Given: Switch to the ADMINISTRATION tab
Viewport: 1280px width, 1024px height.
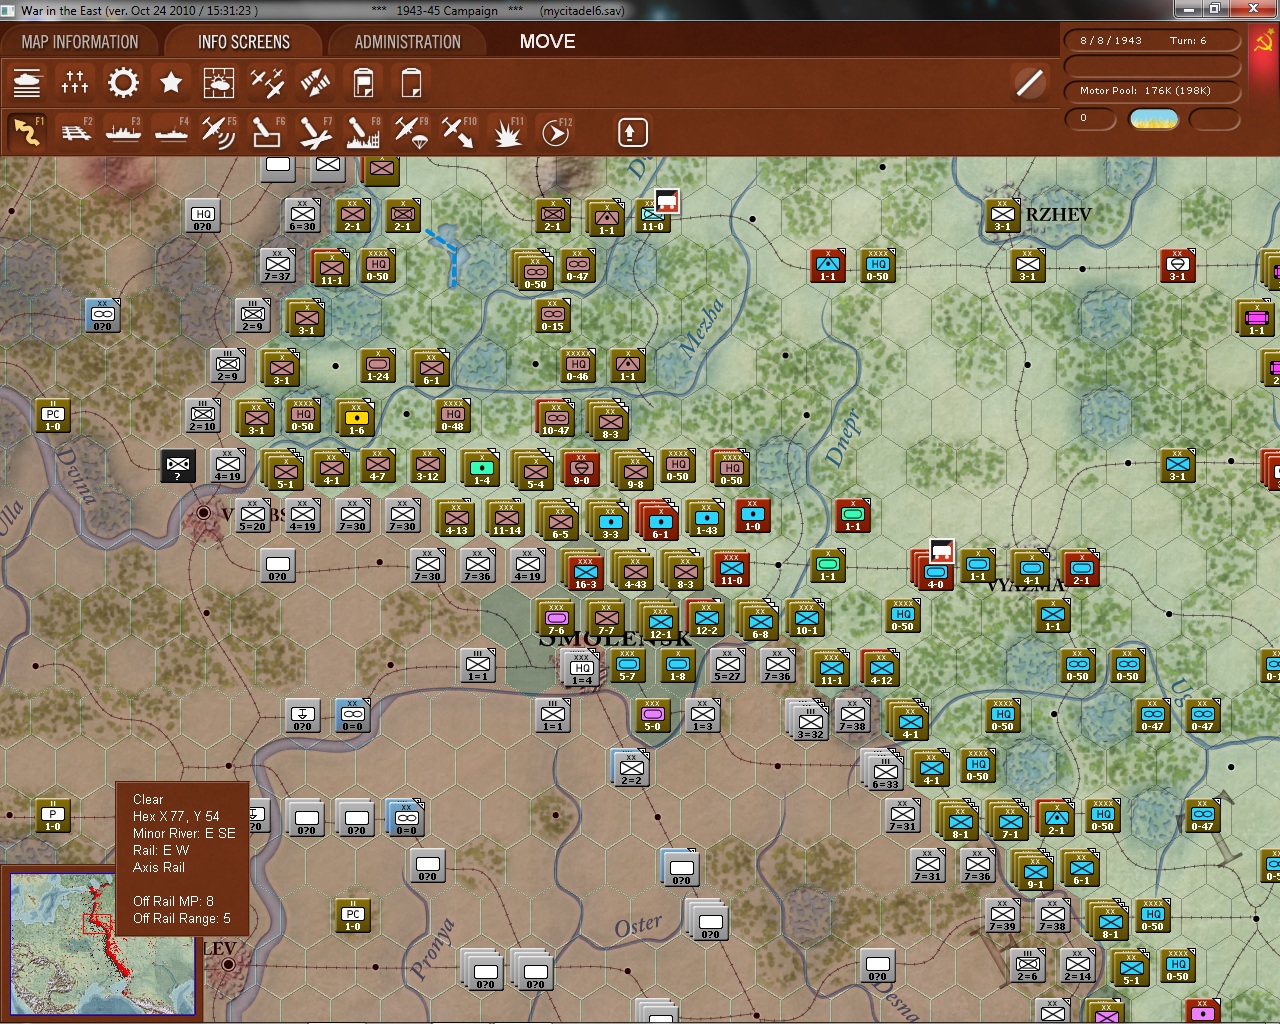Looking at the screenshot, I should point(408,42).
